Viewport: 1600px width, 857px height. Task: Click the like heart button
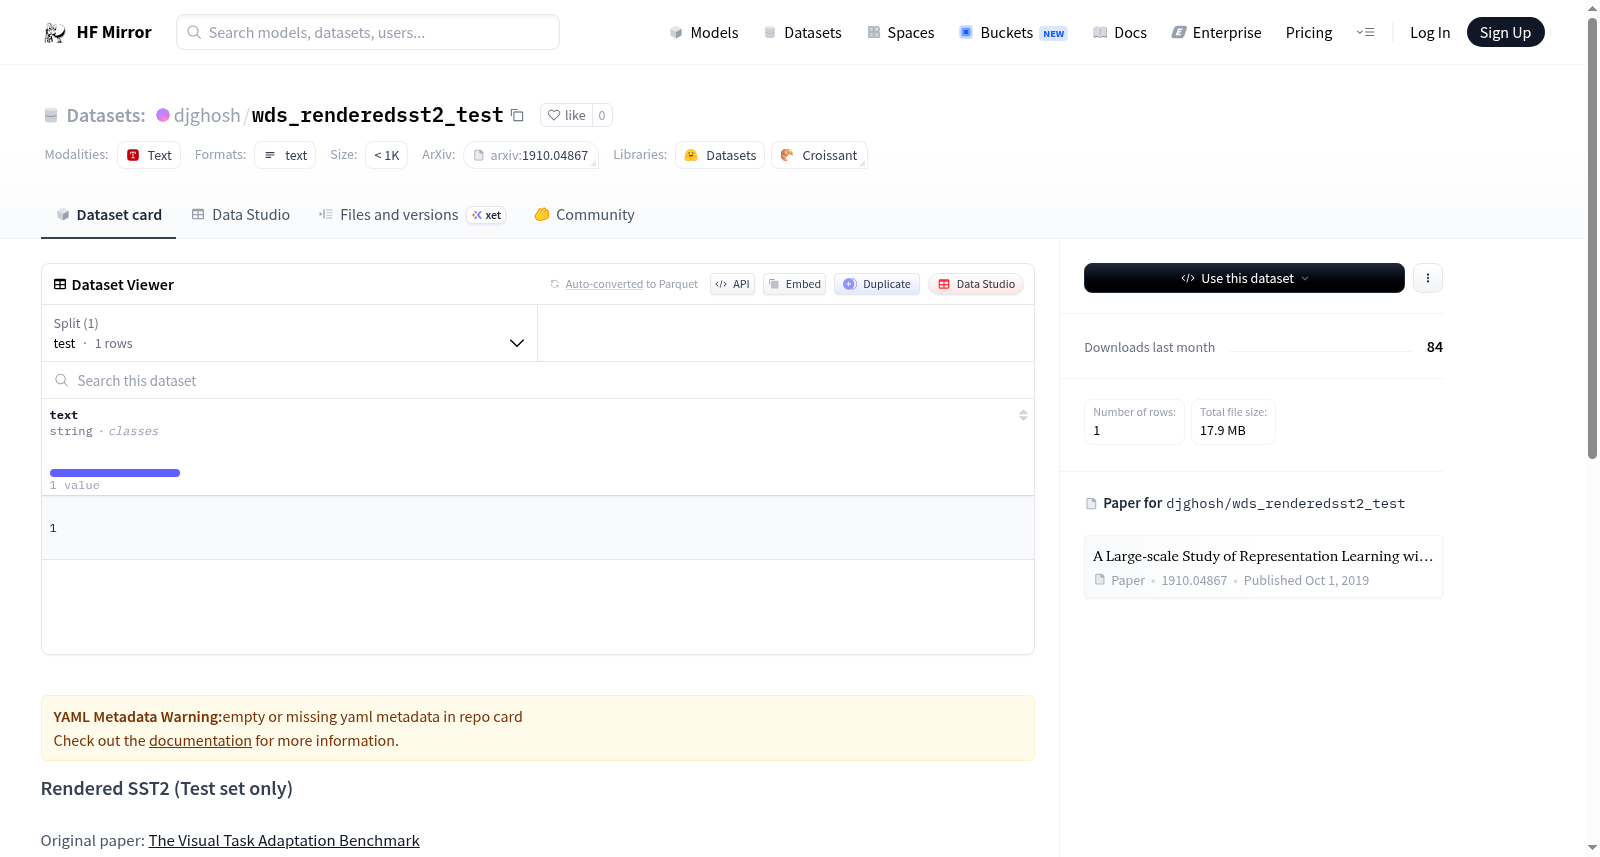click(x=566, y=115)
